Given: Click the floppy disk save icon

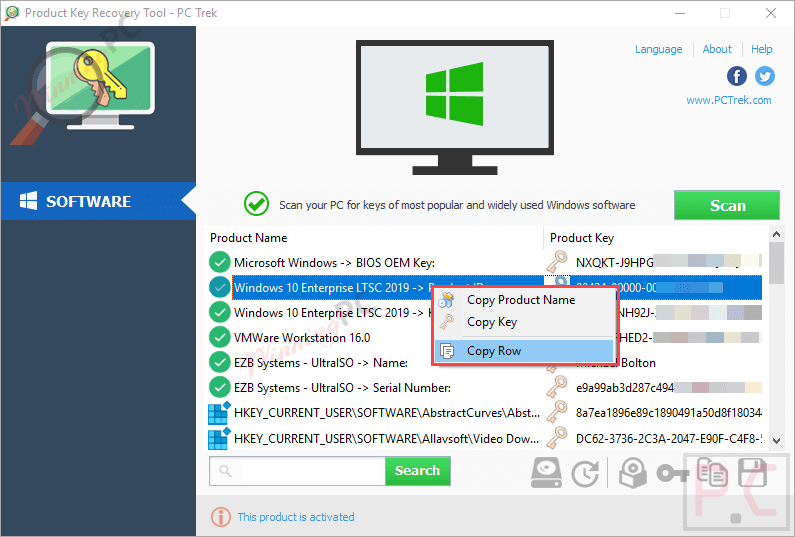Looking at the screenshot, I should (751, 473).
